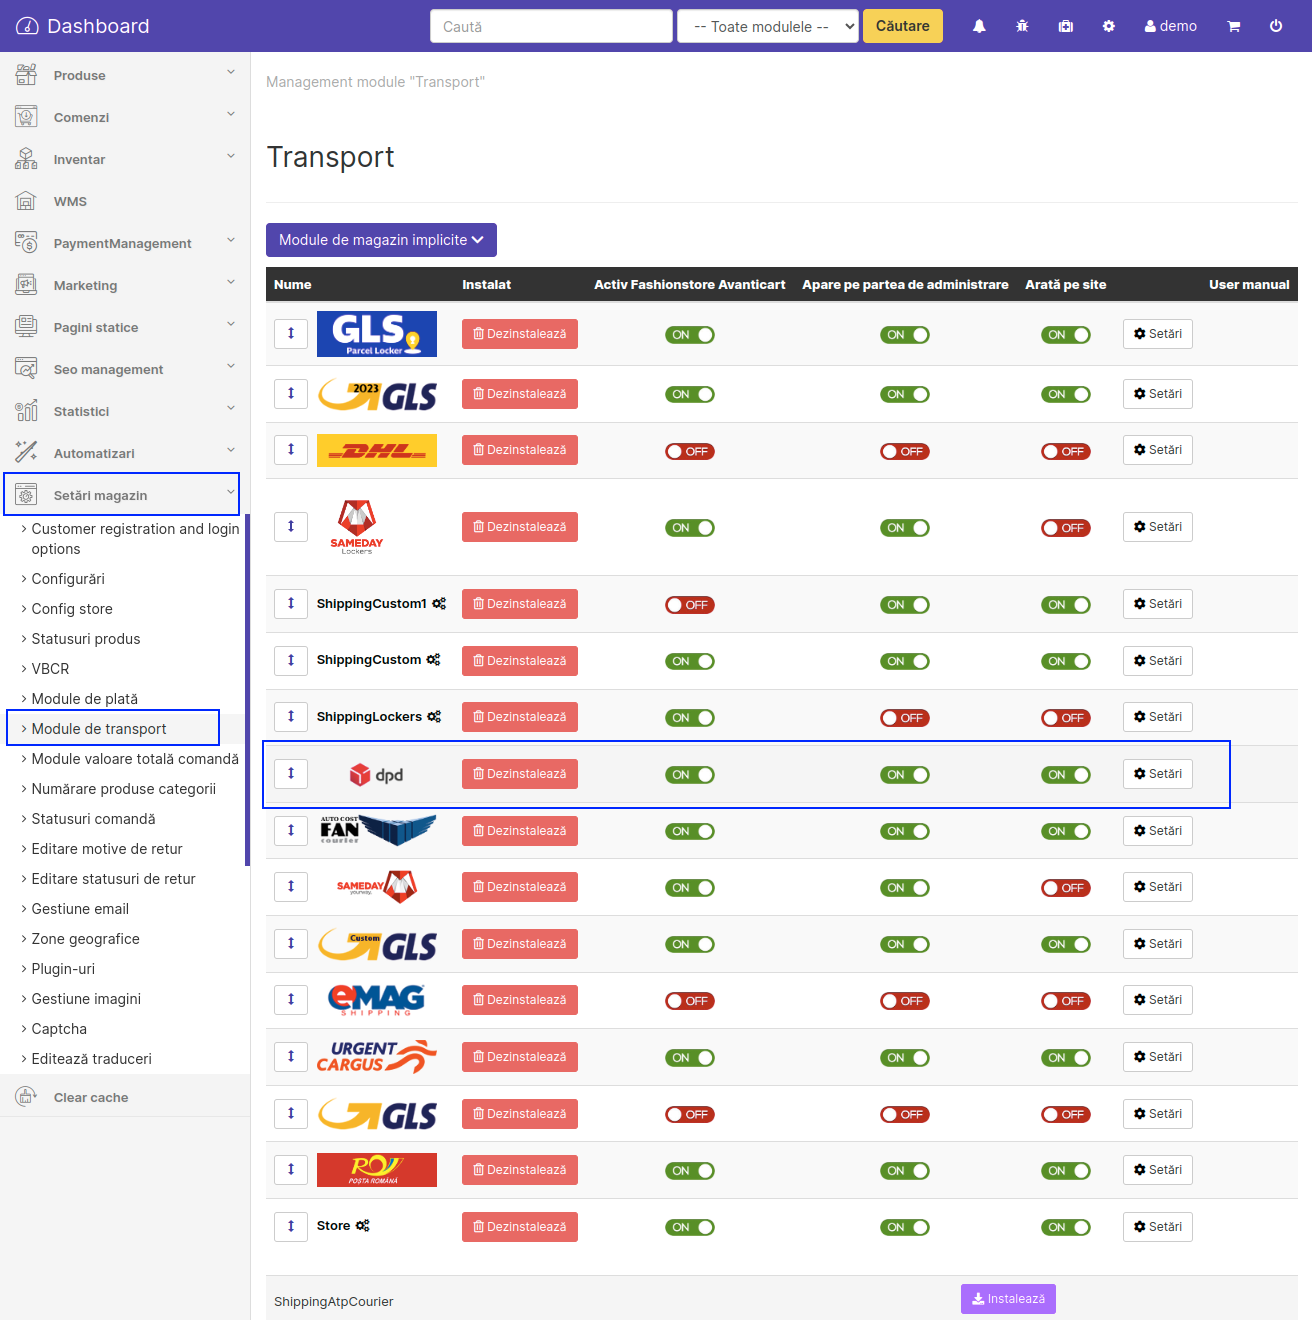
Task: Toggle ShippingLockers administration side switch
Action: 905,718
